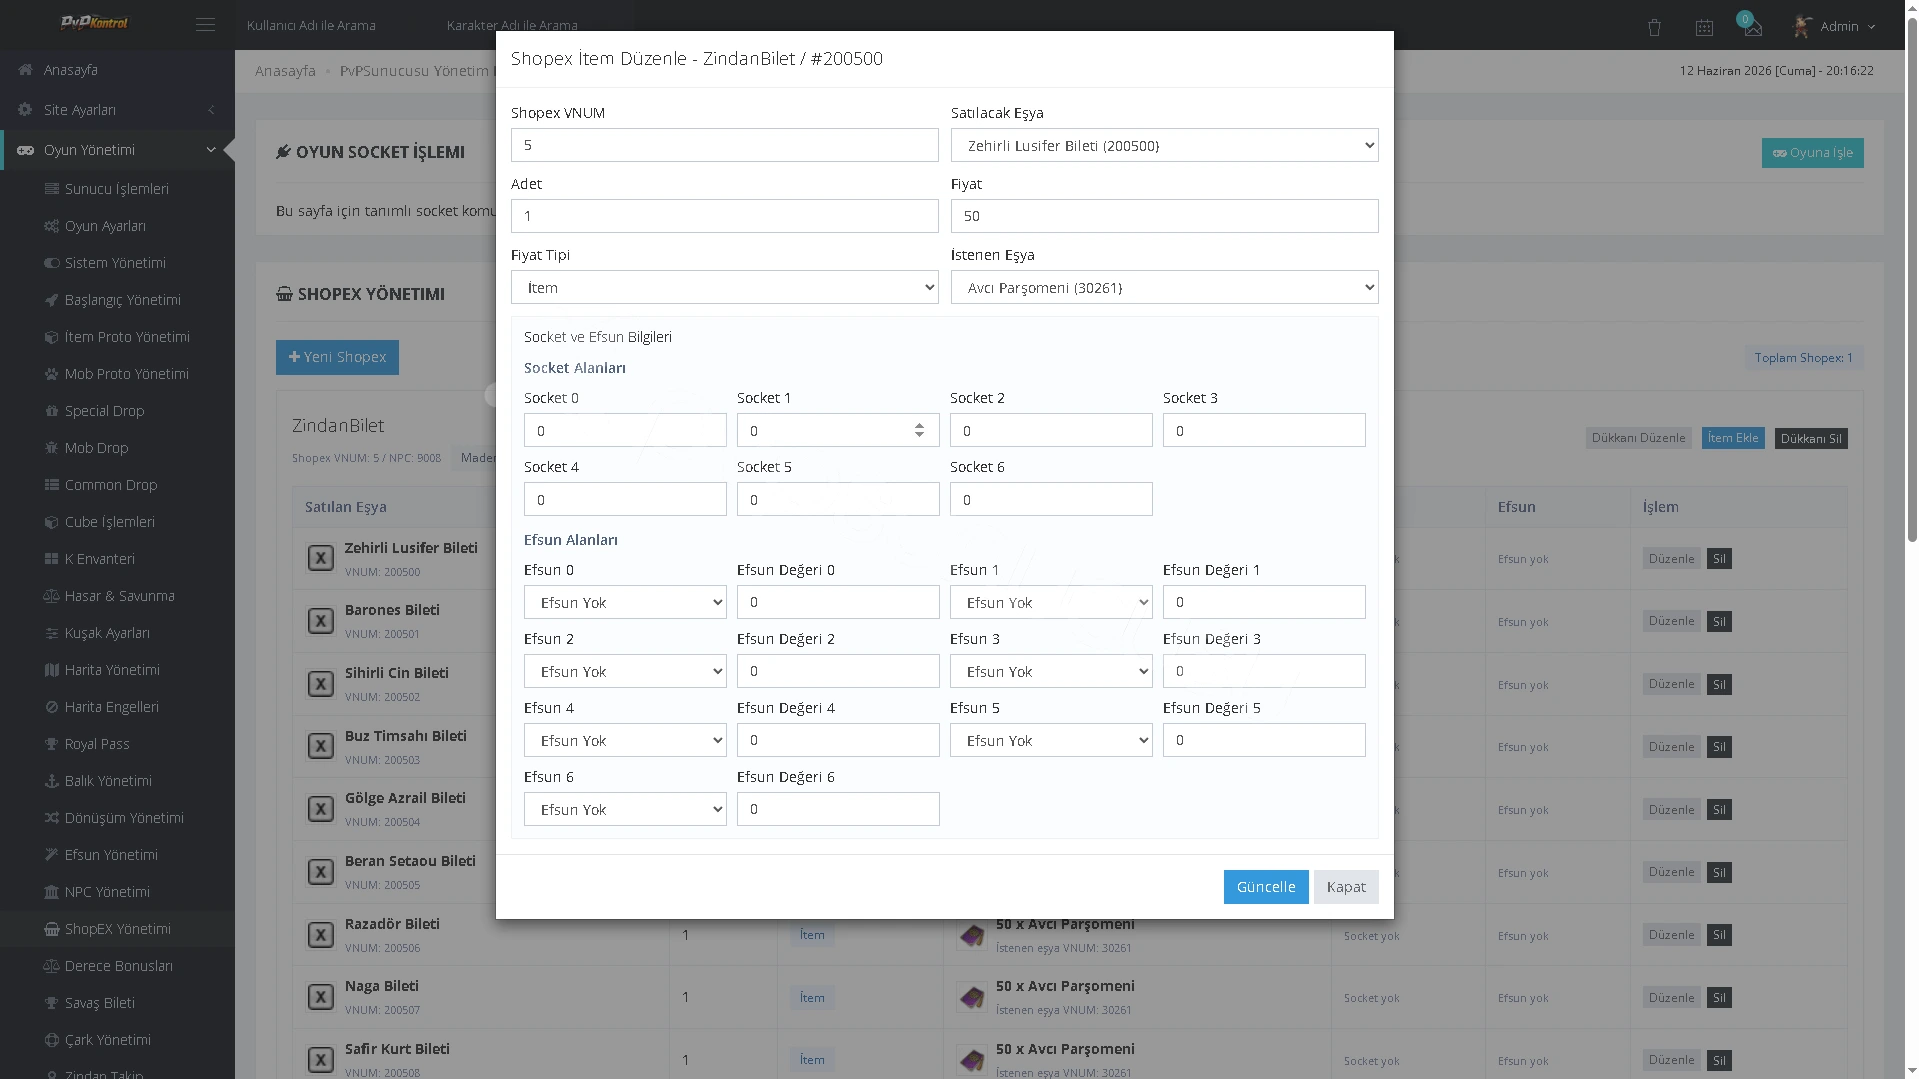Expand the Efsun 0 dropdown
This screenshot has height=1079, width=1919.
(625, 602)
